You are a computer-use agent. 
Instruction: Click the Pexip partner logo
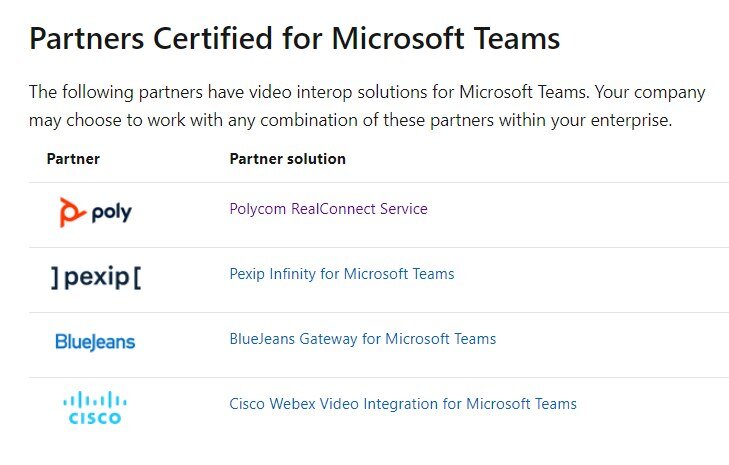pos(95,277)
